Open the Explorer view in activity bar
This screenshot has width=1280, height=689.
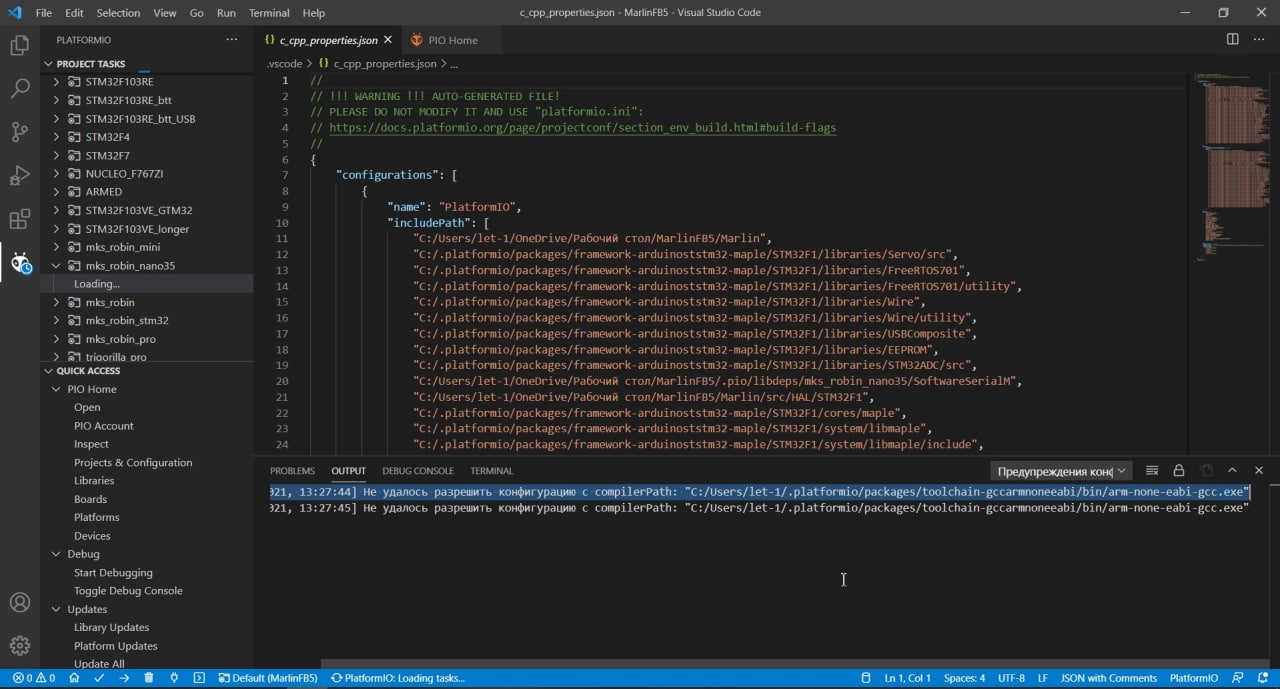(19, 45)
